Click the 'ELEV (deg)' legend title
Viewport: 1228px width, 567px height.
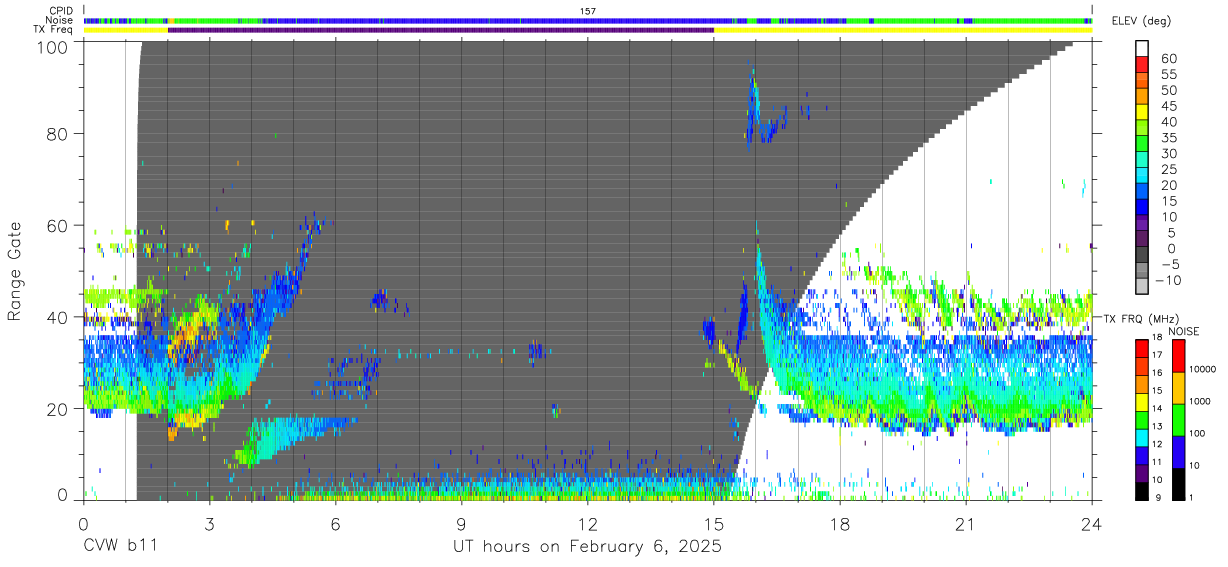tap(1142, 21)
